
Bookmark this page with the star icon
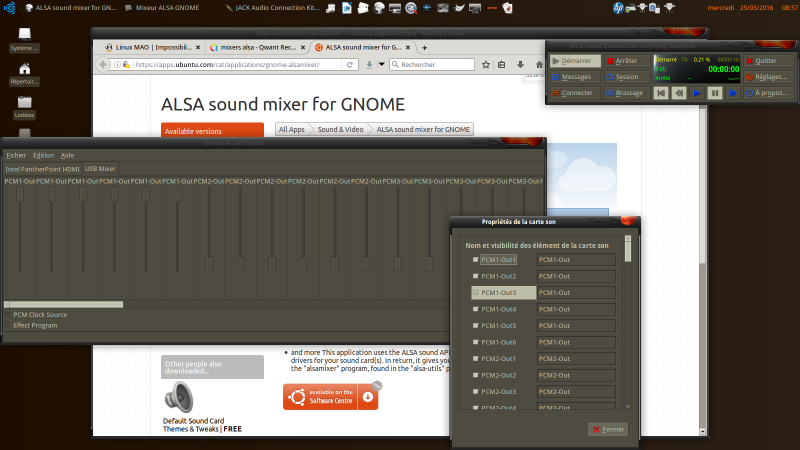click(486, 65)
